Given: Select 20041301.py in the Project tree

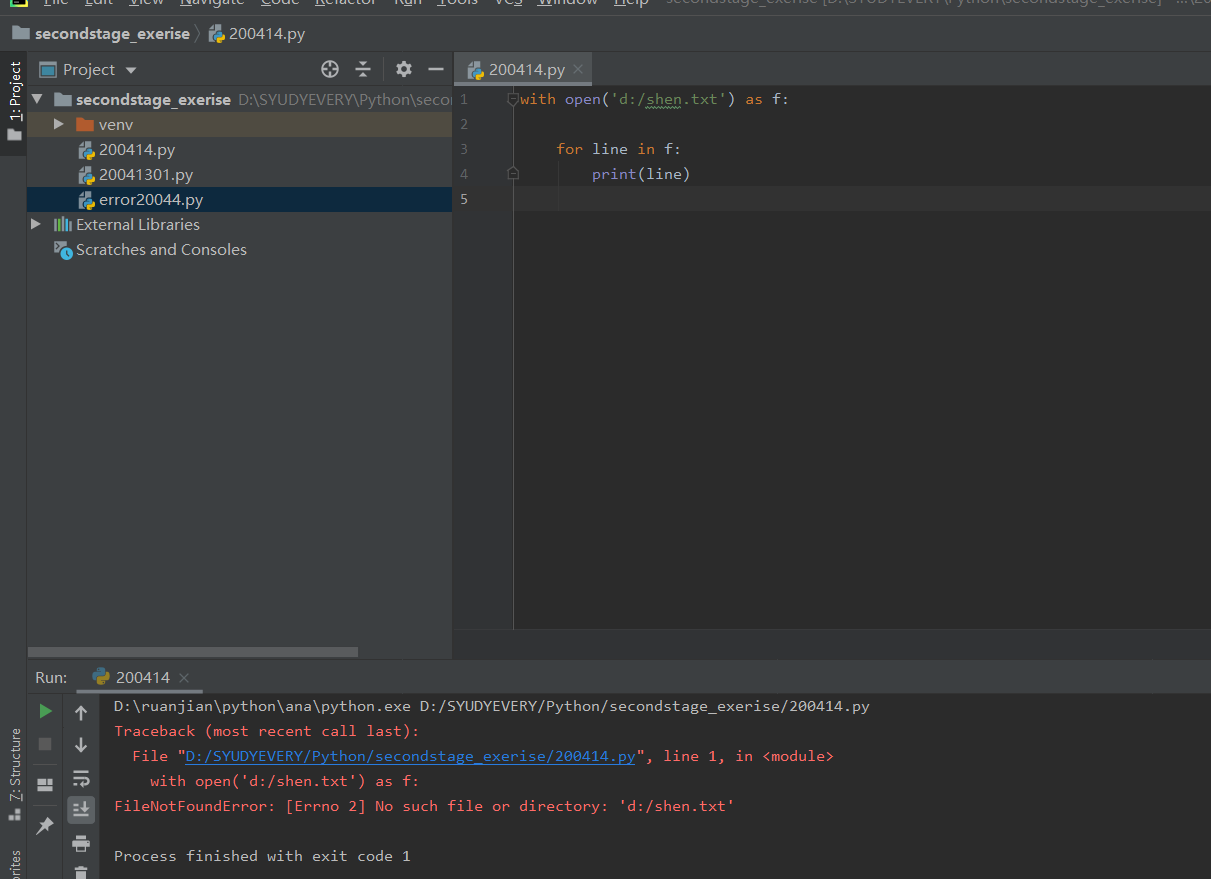Looking at the screenshot, I should pyautogui.click(x=146, y=174).
